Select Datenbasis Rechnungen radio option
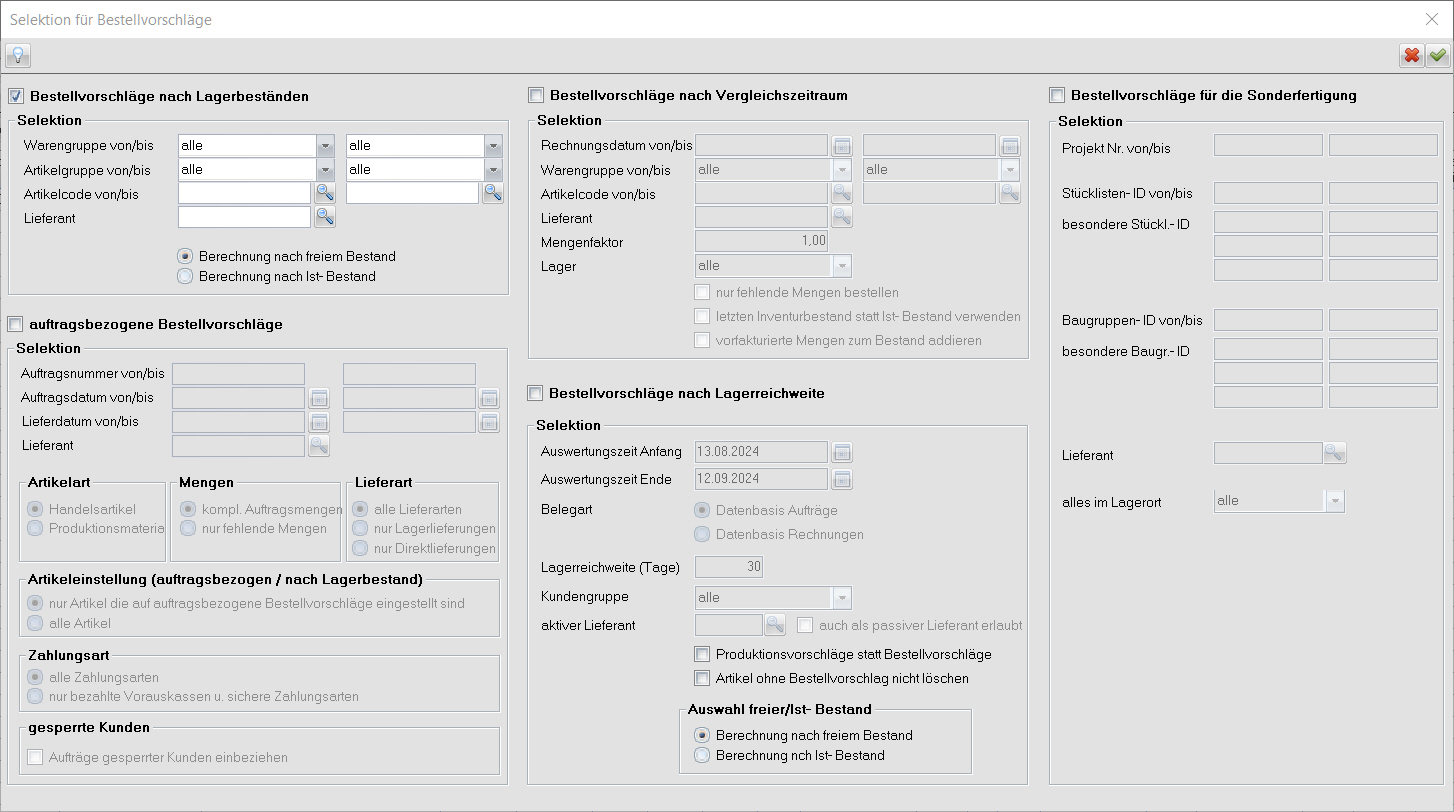 [702, 534]
